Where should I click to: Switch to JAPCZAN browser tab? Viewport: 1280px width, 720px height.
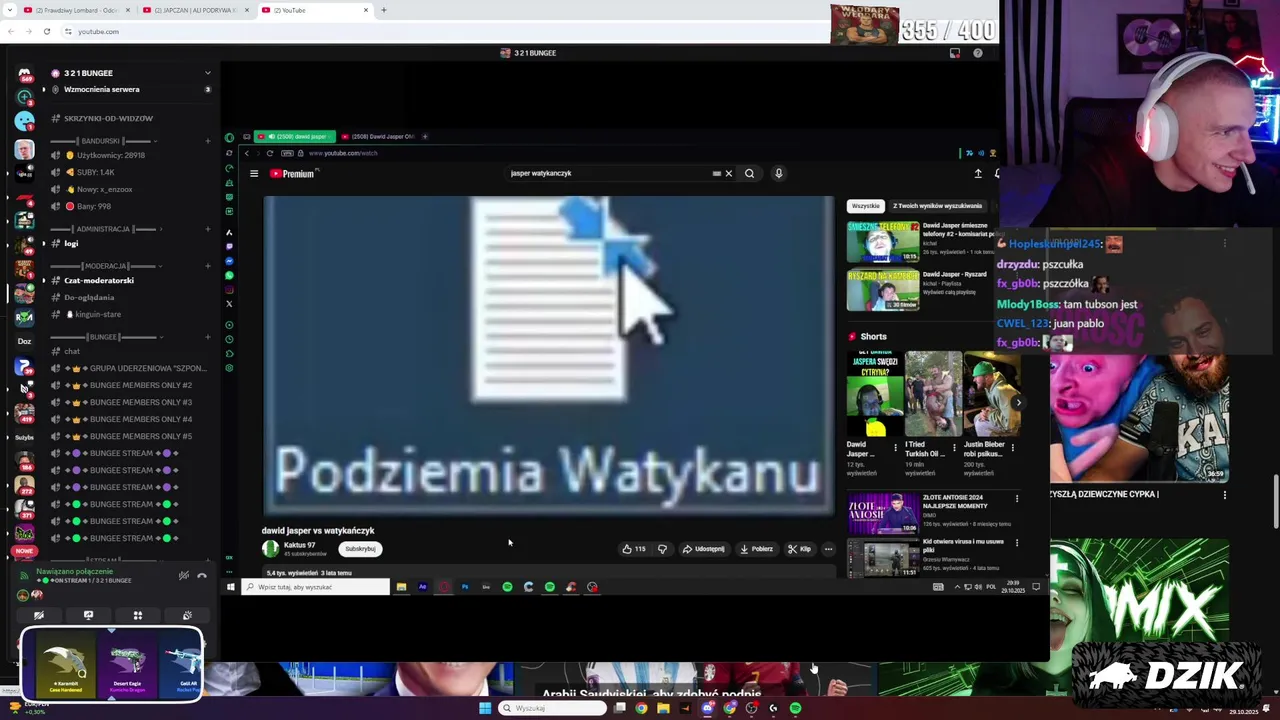(x=194, y=10)
